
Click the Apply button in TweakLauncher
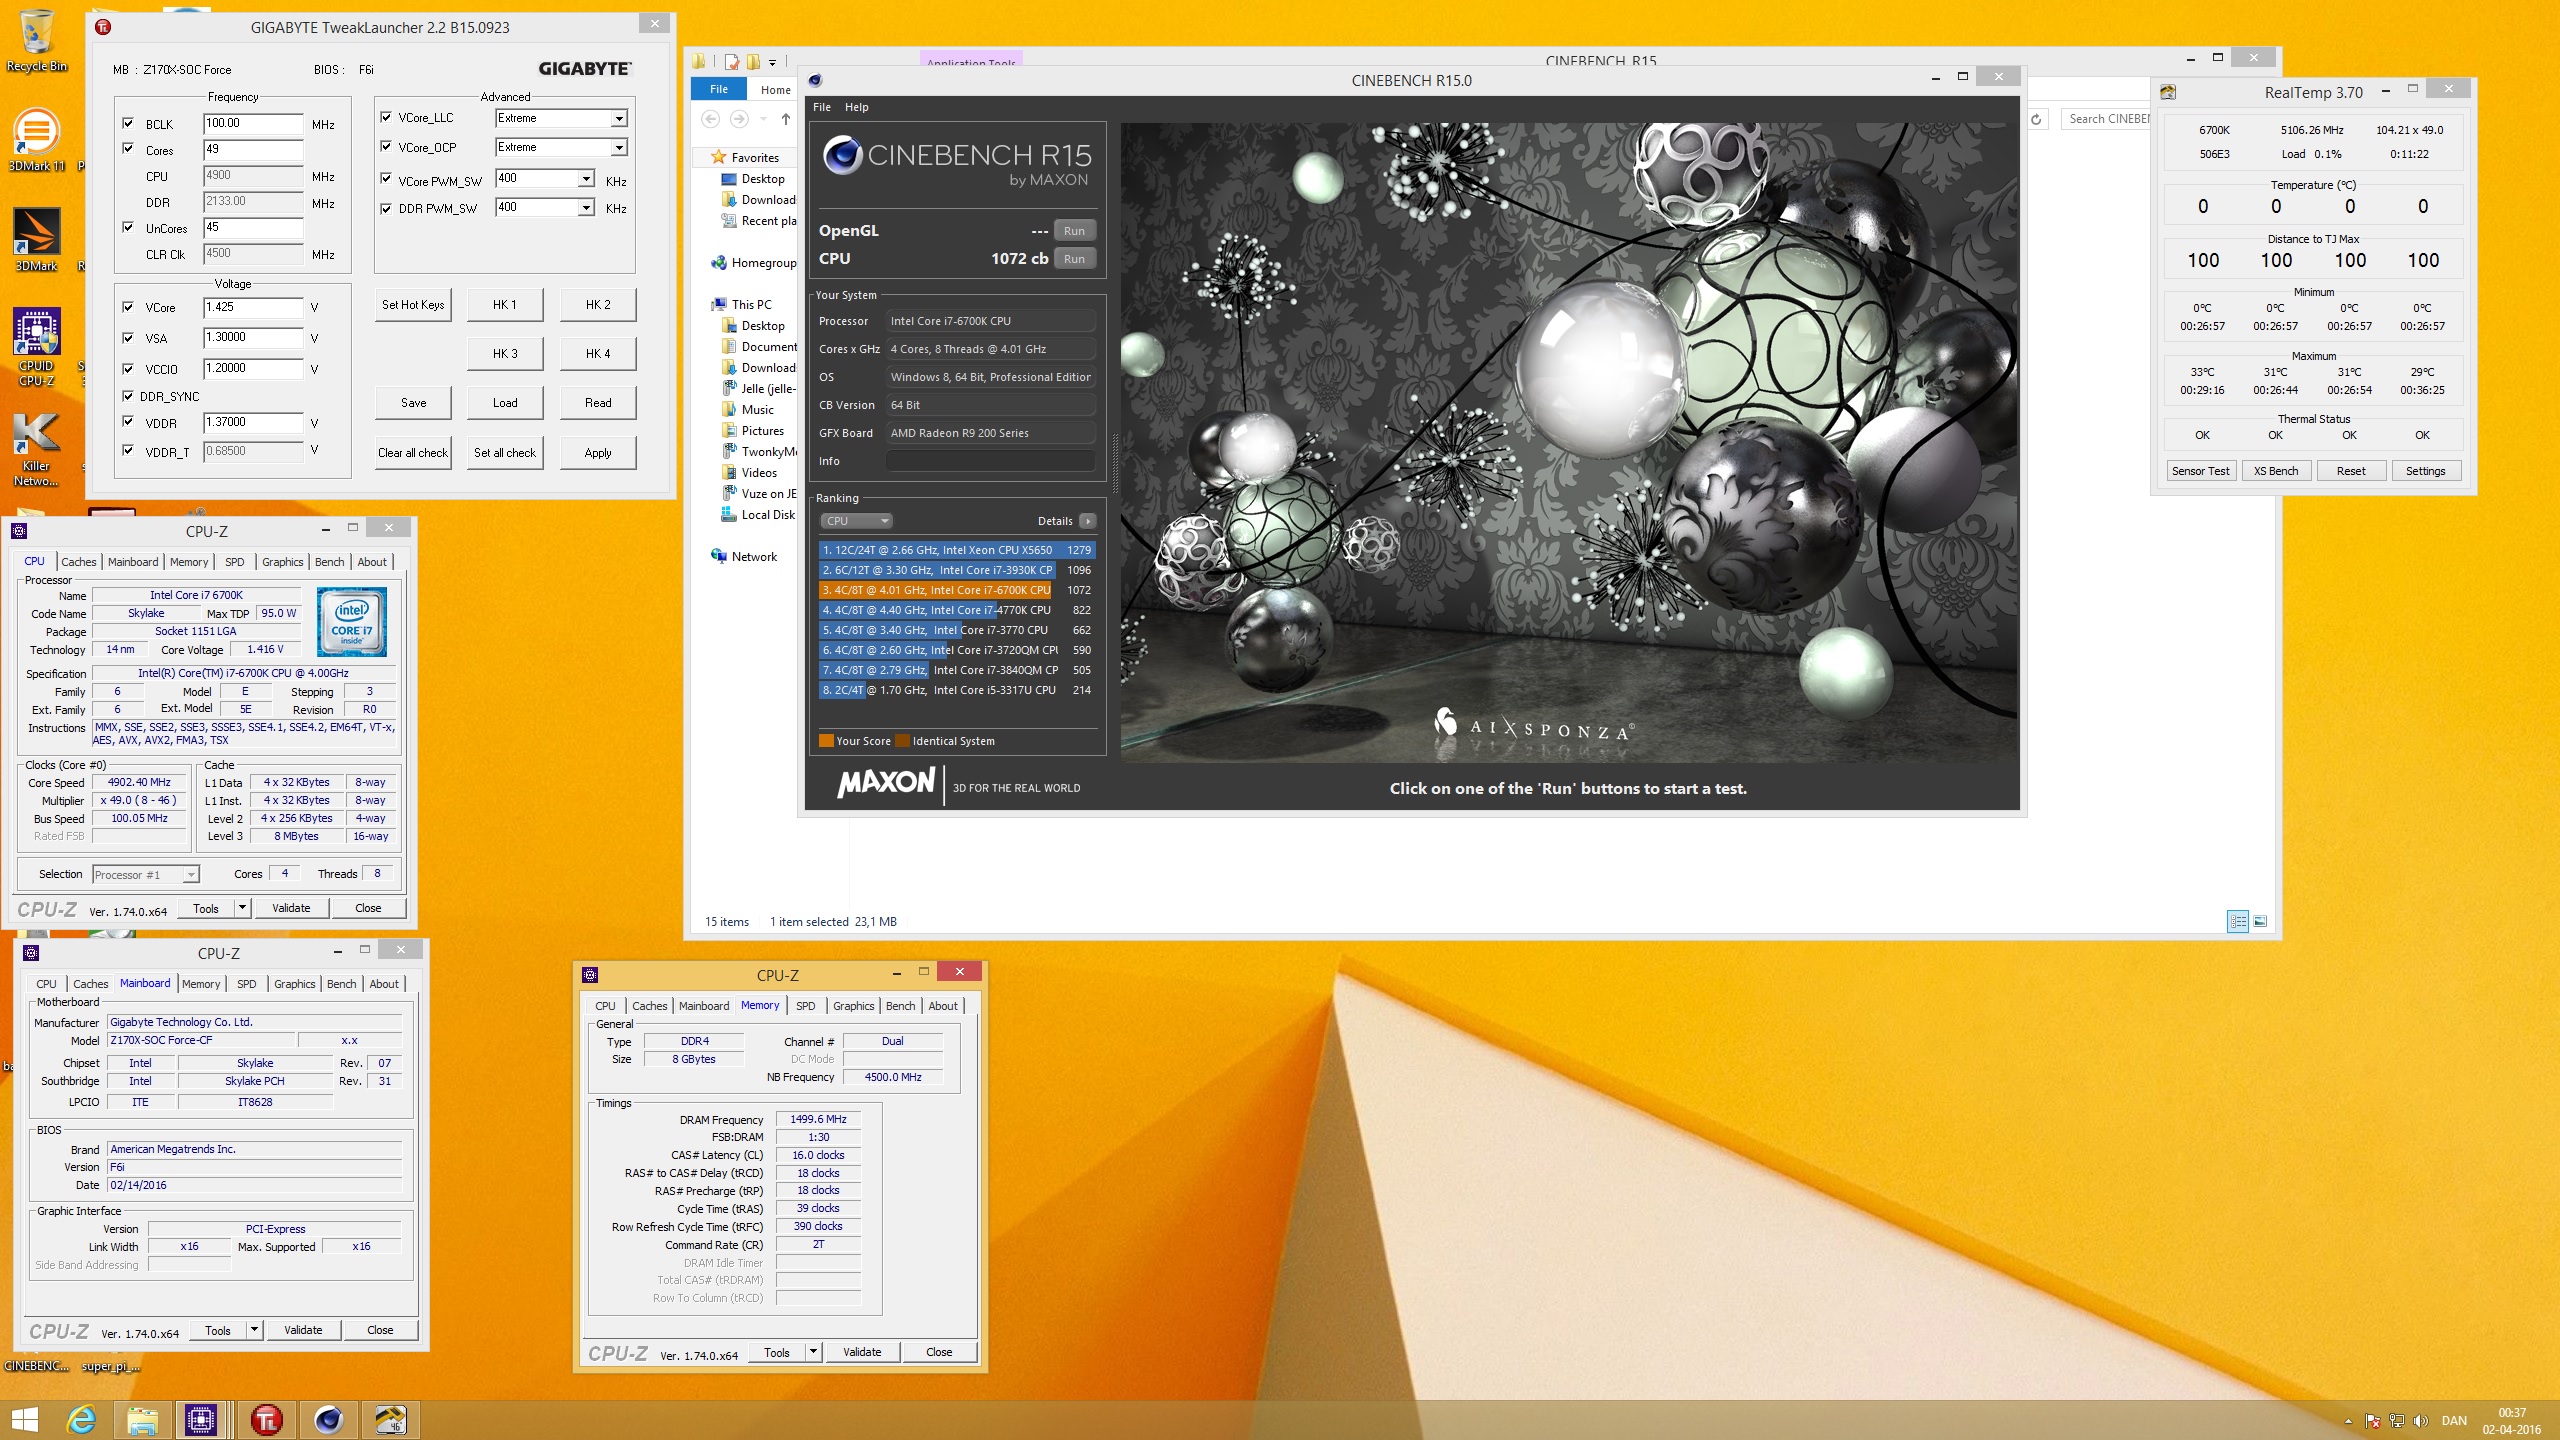coord(598,453)
